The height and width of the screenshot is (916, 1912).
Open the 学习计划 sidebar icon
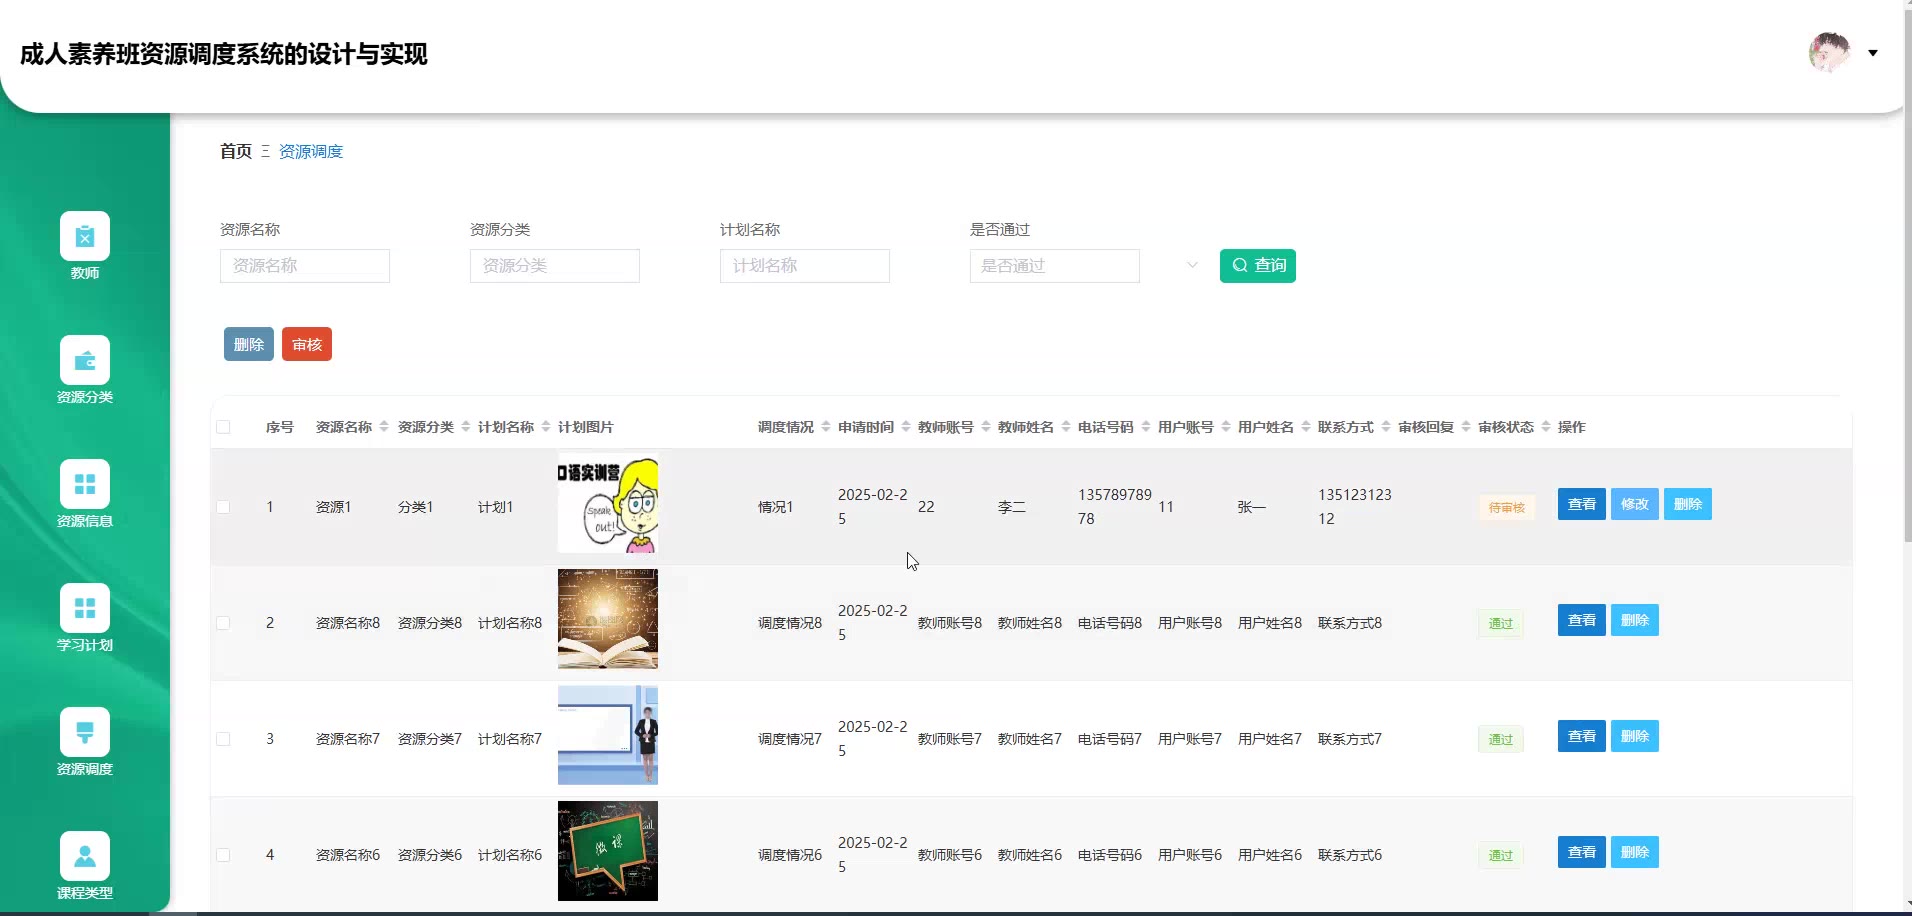[x=85, y=609]
